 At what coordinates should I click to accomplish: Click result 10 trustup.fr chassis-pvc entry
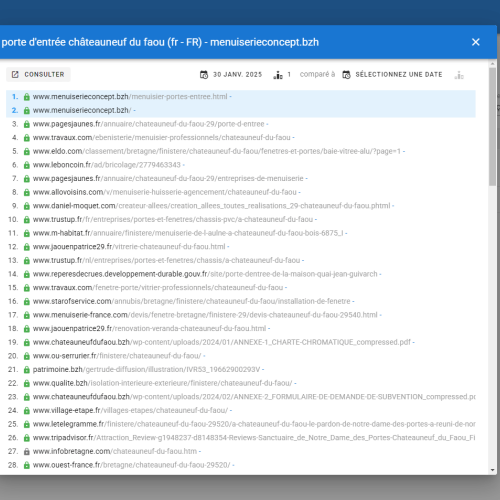tap(173, 220)
